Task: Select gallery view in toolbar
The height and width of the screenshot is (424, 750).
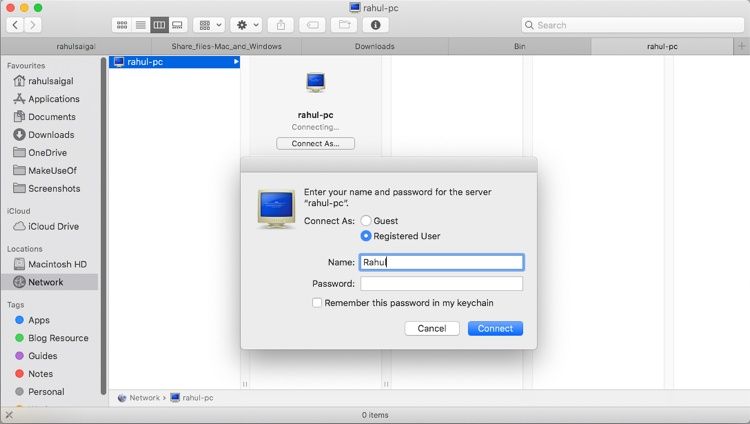Action: [177, 24]
